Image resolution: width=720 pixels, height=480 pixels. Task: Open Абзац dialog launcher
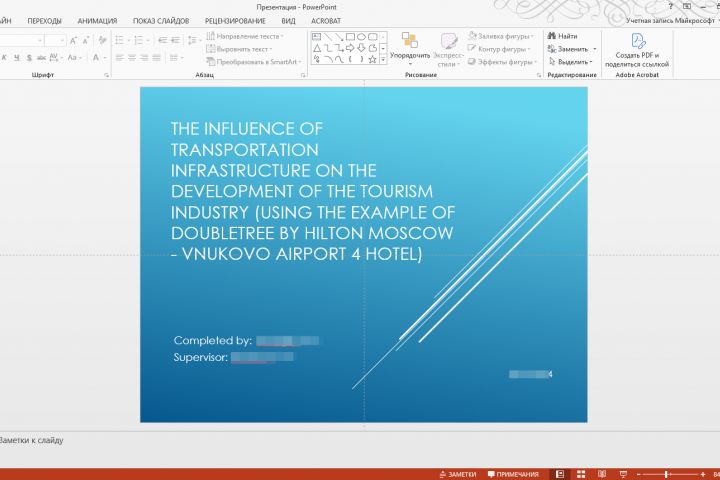tap(304, 75)
